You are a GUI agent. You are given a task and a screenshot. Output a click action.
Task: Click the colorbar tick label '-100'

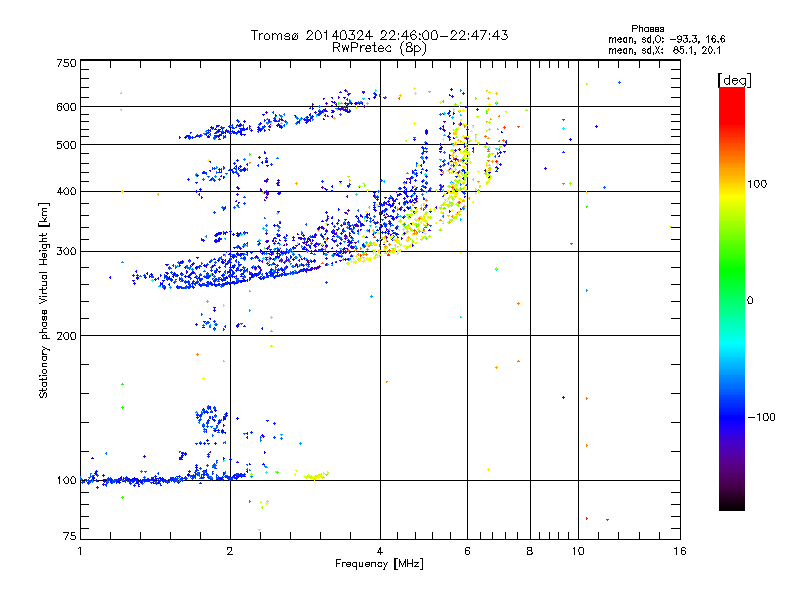[761, 417]
